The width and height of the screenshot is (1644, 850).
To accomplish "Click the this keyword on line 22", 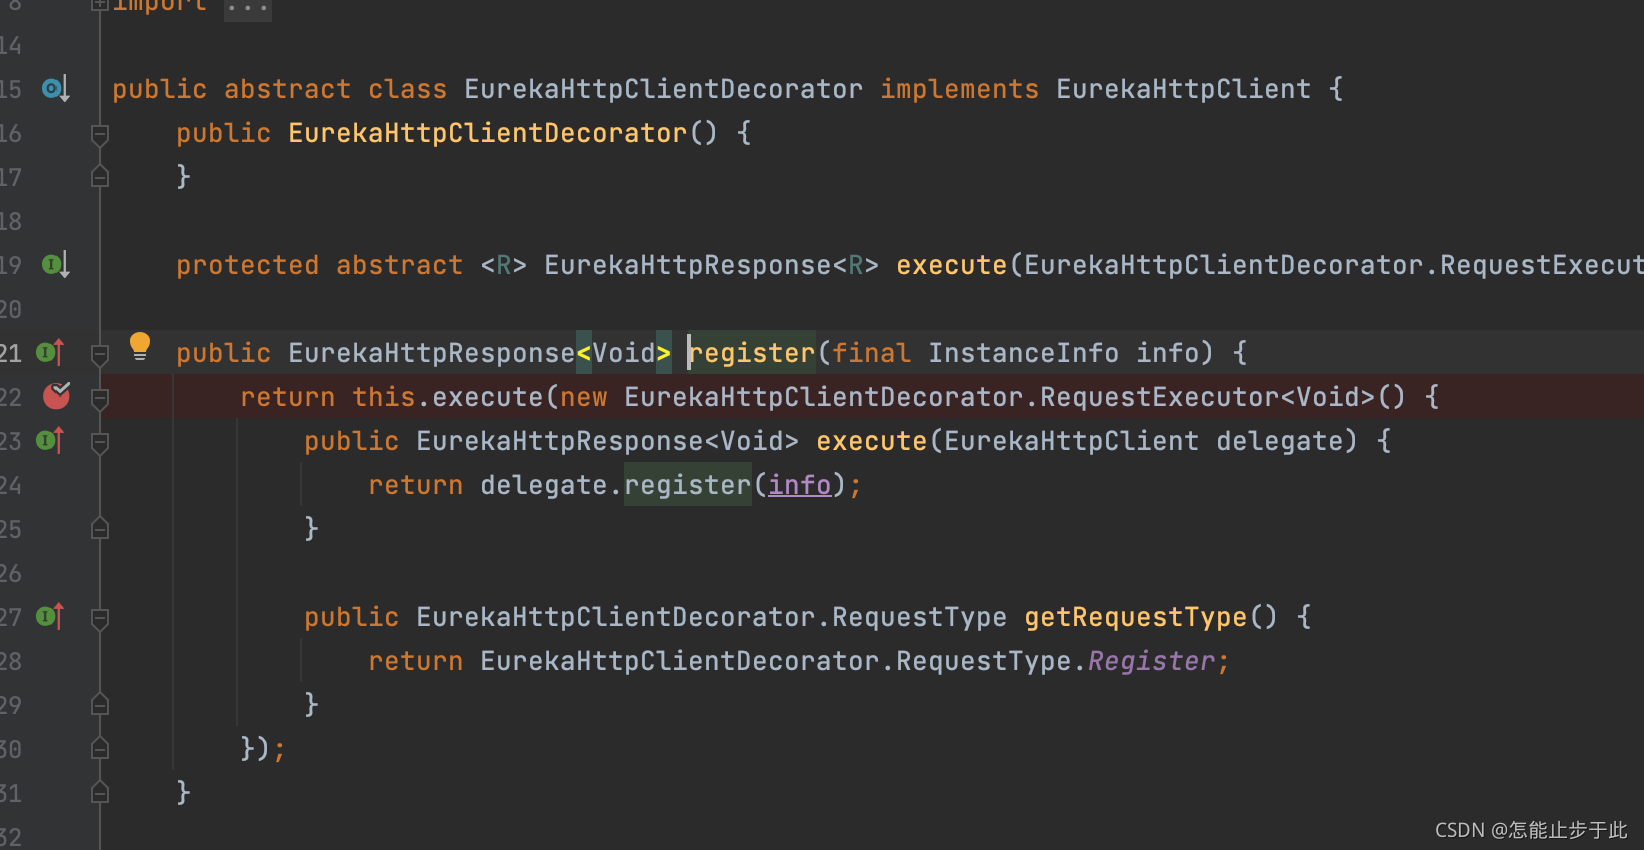I will point(383,397).
